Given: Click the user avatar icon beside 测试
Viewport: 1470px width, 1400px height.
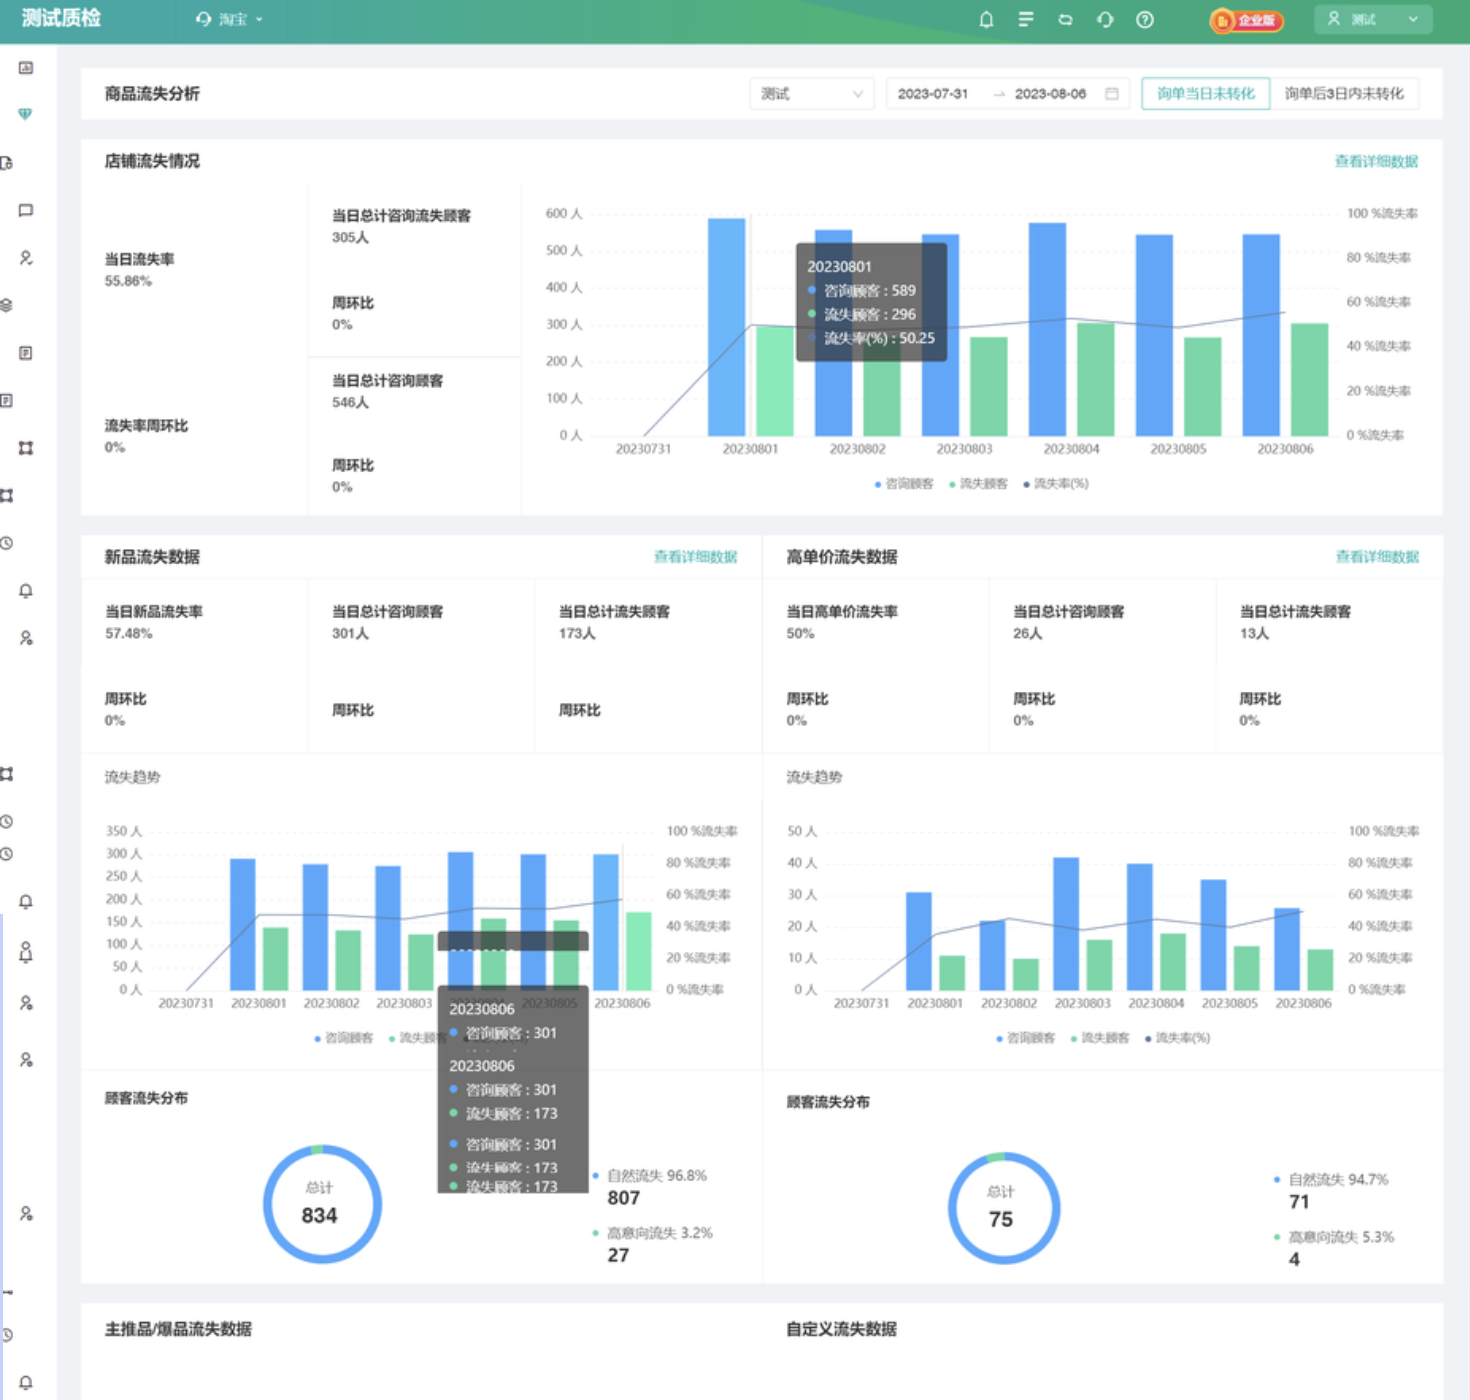Looking at the screenshot, I should pos(1333,19).
